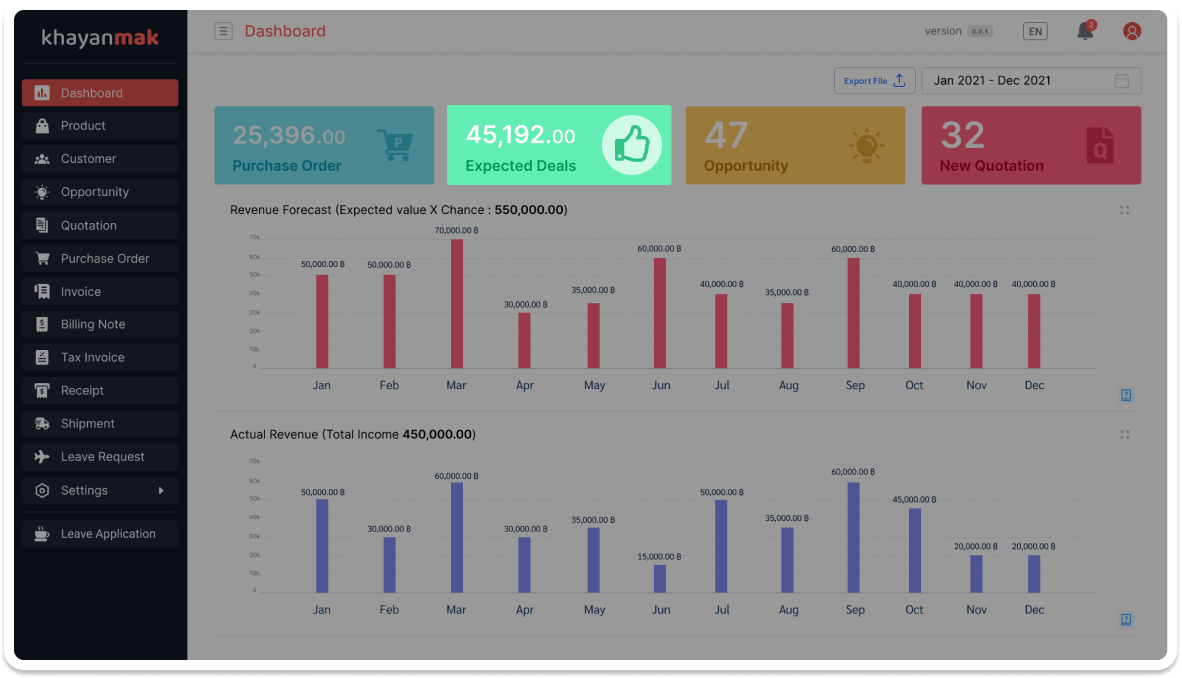Click the thumbs-up icon on Expected Deals

point(631,146)
